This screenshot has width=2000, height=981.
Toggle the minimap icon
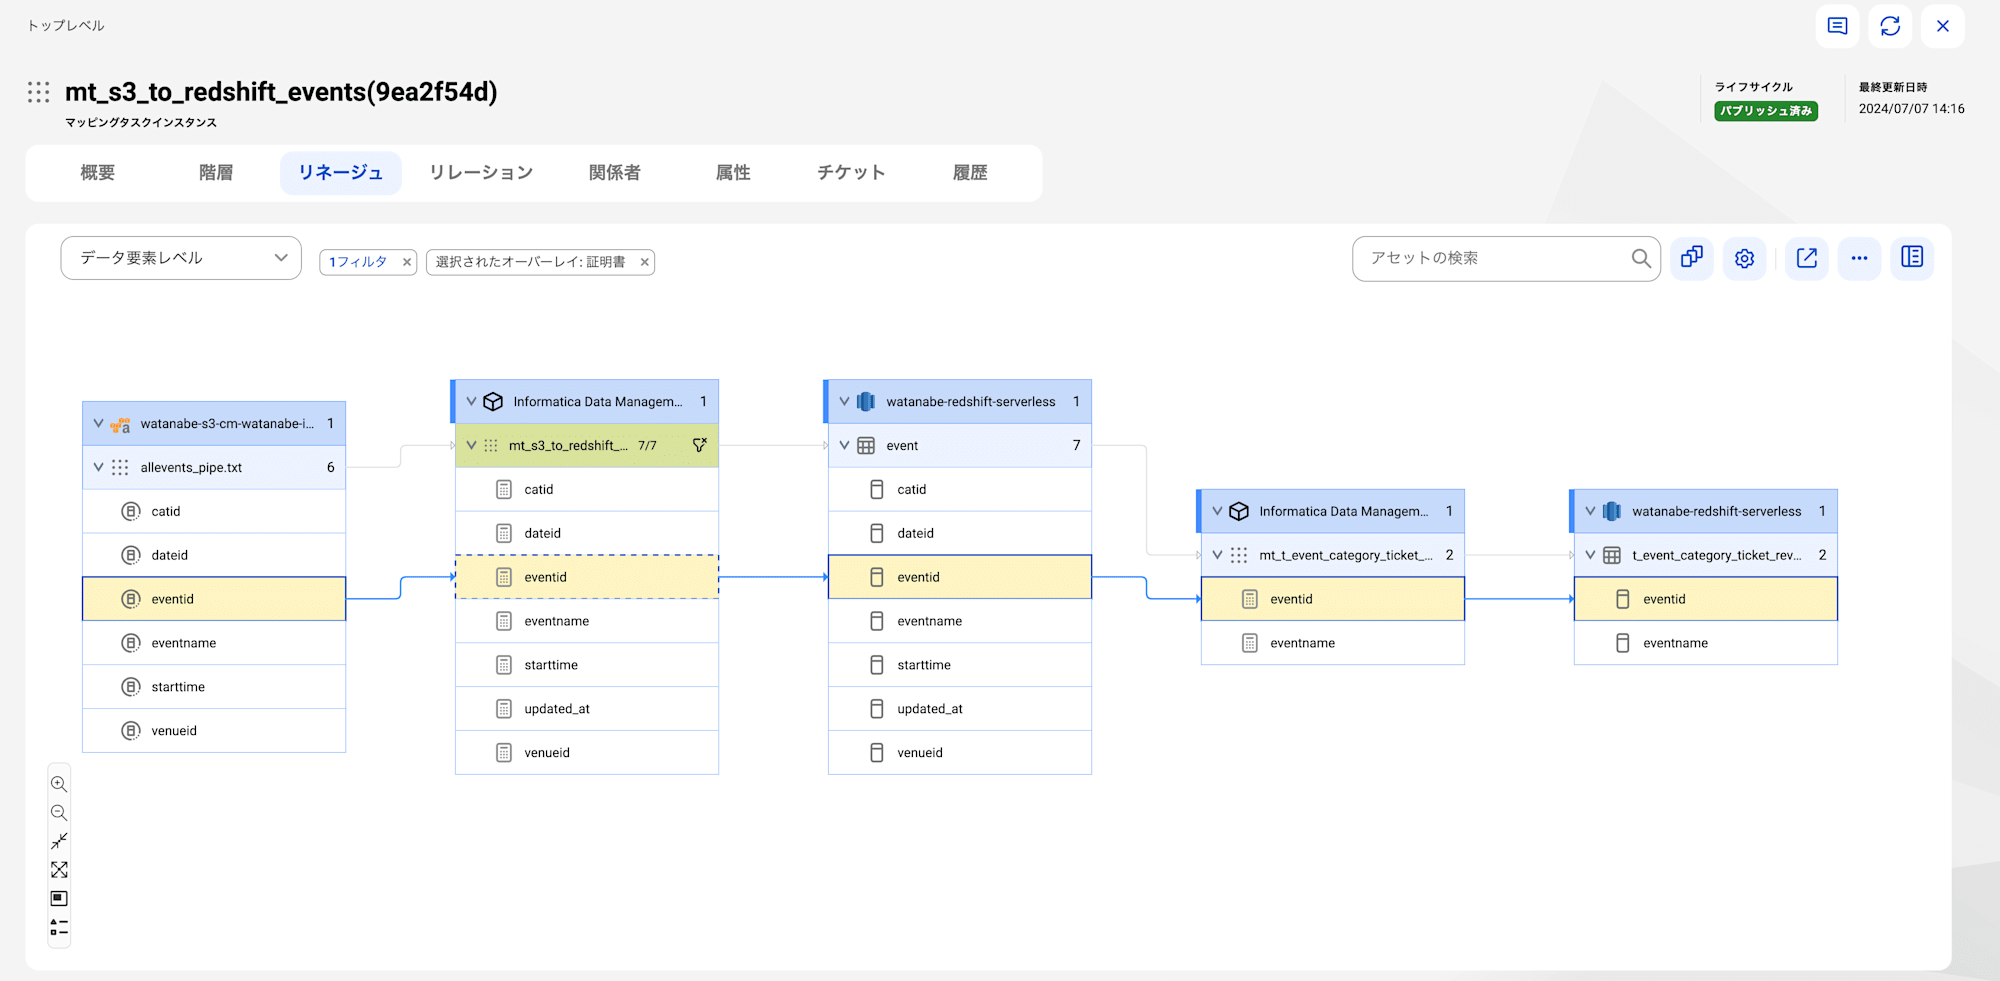tap(59, 898)
